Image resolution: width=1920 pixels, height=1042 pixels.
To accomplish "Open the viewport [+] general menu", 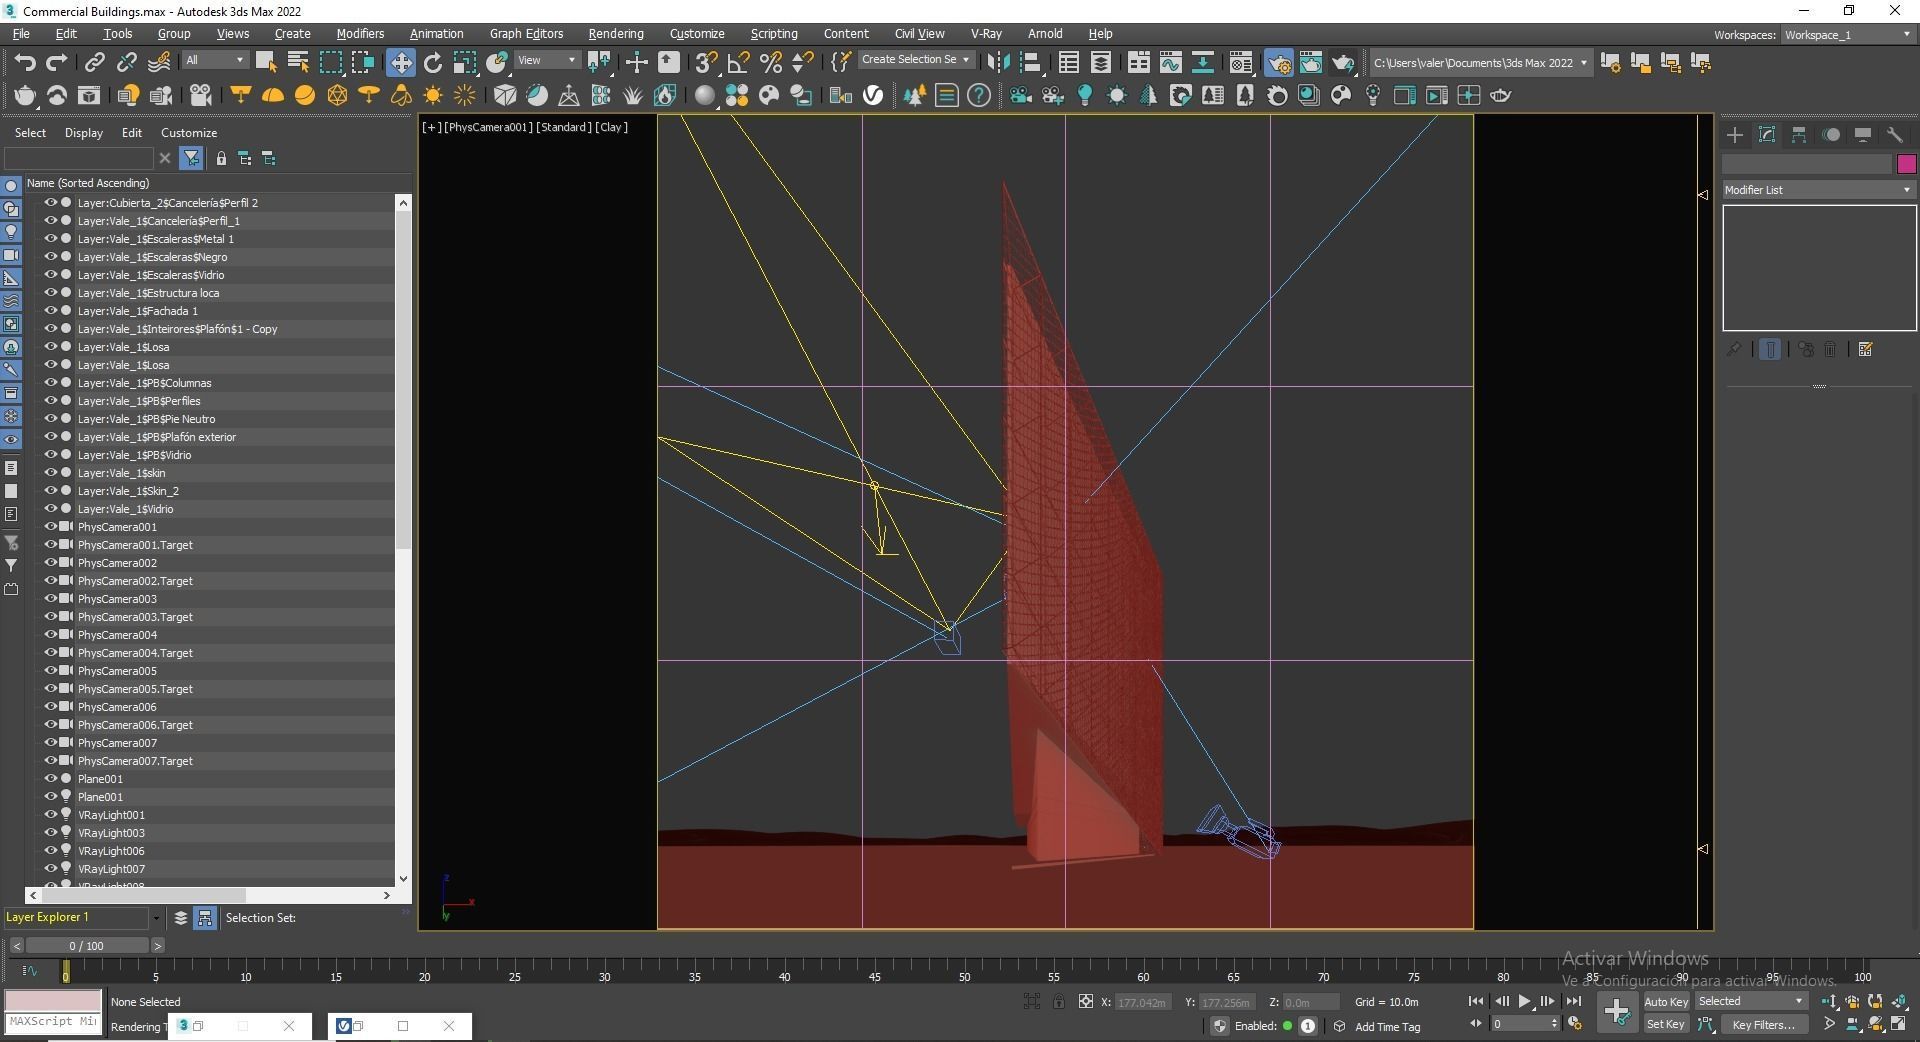I will click(431, 127).
